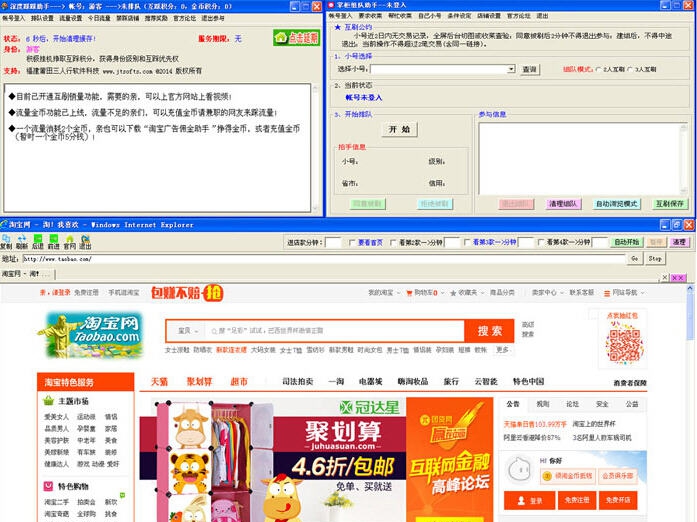Click the Stop button next to address bar

[655, 258]
